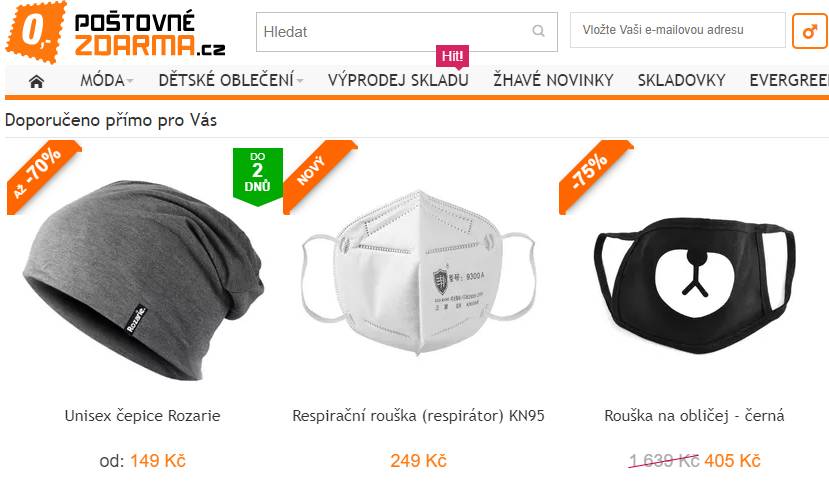The width and height of the screenshot is (829, 484).
Task: Expand the Móda dropdown menu
Action: [106, 80]
